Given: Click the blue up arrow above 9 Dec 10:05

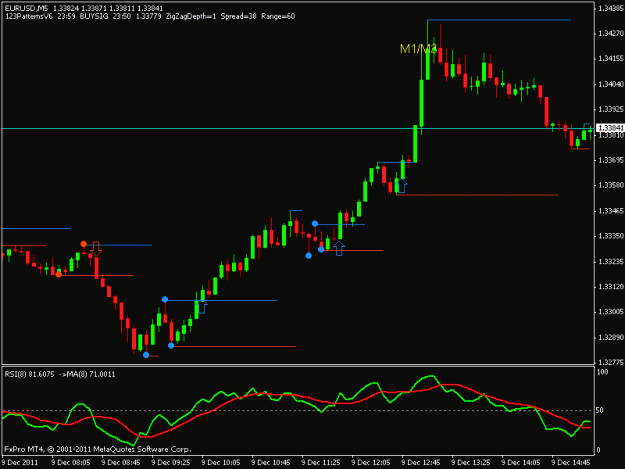Looking at the screenshot, I should (202, 306).
